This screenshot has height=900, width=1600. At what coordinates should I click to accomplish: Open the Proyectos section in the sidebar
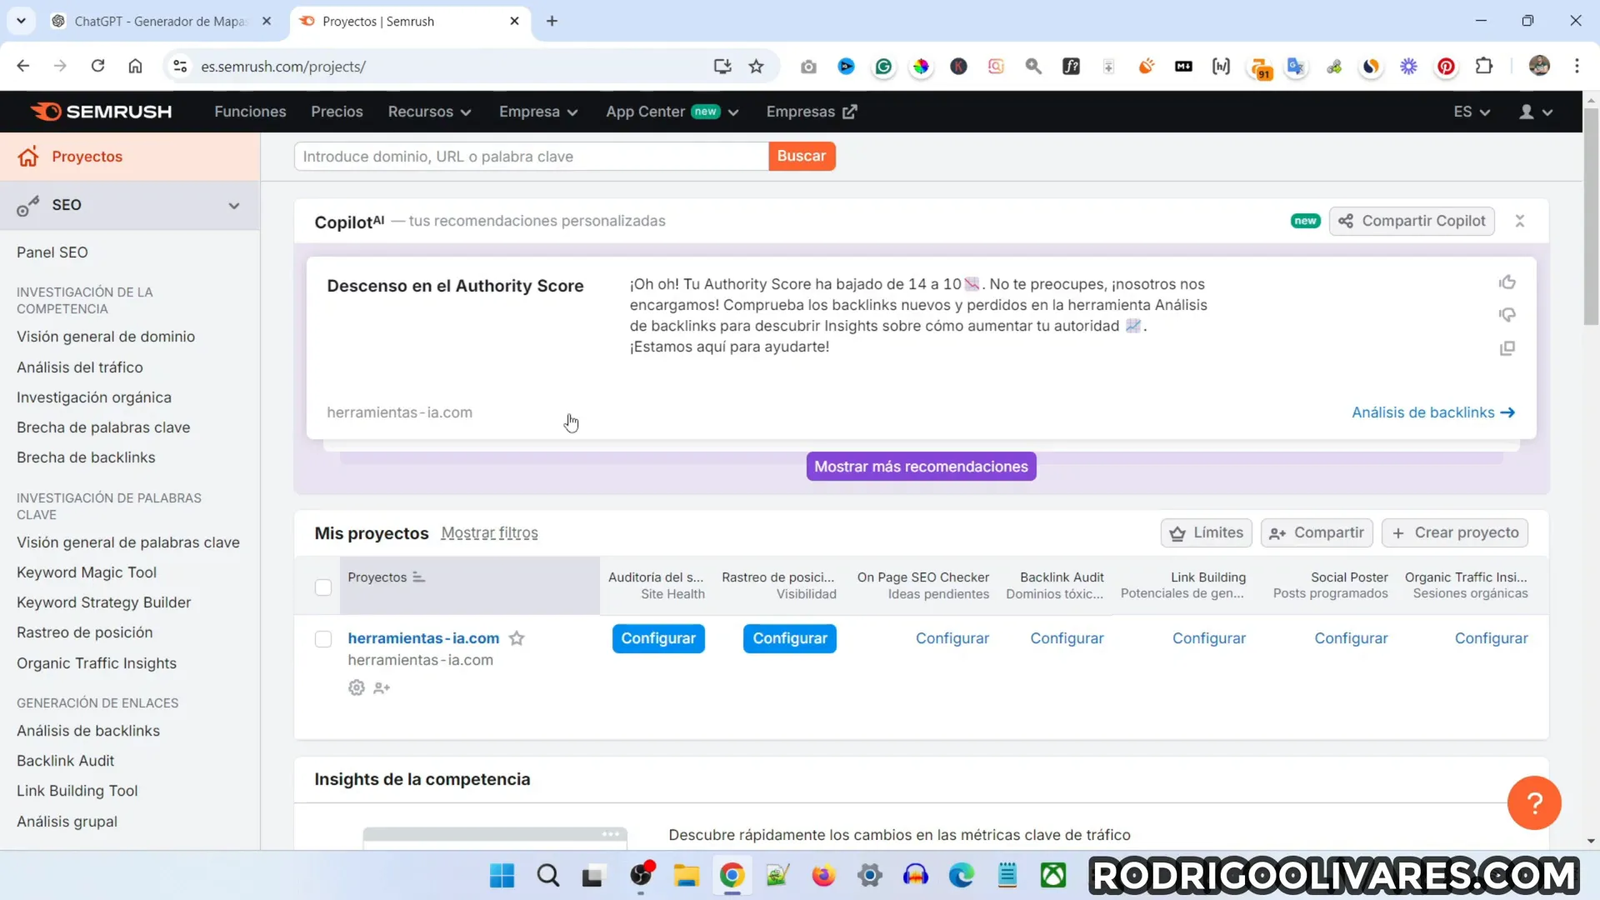pos(86,156)
